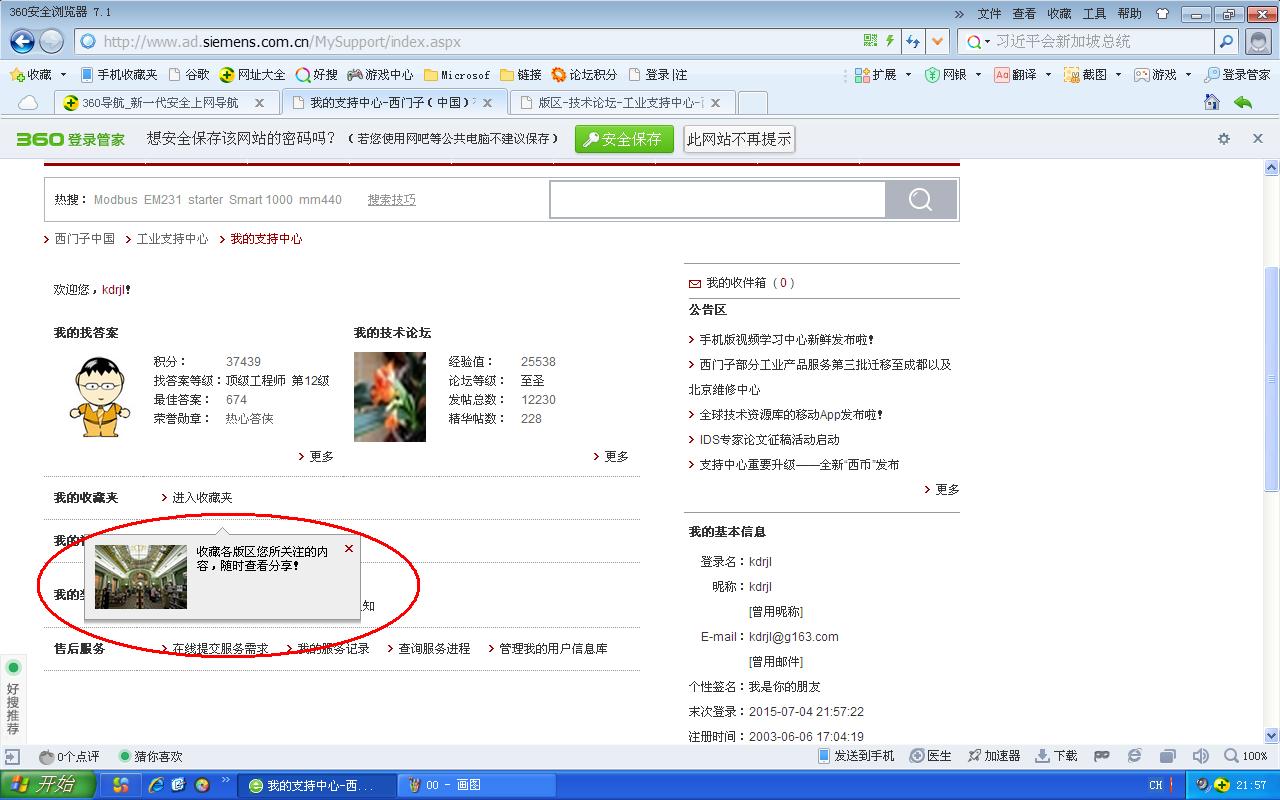Open the Windows 开始 start button
The image size is (1280, 800).
[x=48, y=785]
